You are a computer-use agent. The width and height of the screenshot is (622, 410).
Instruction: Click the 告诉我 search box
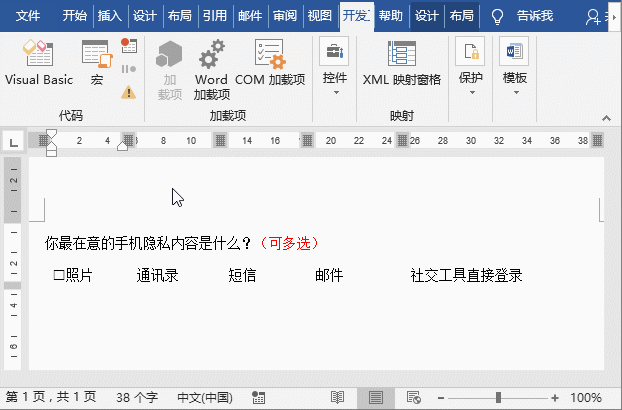[x=534, y=16]
